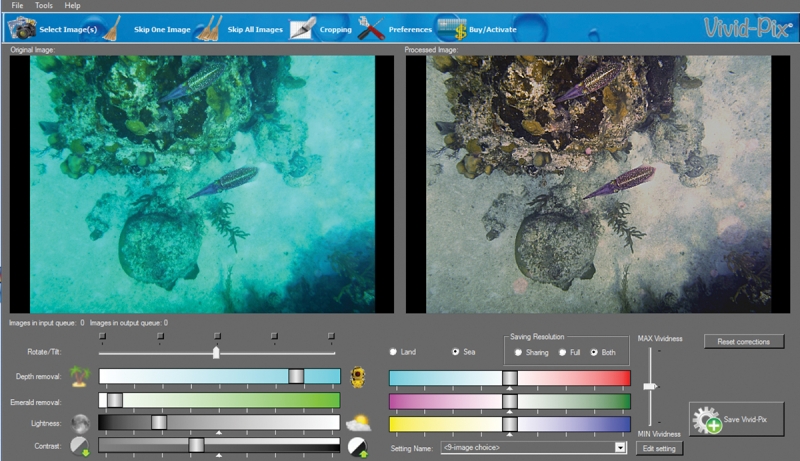Viewport: 800px width, 461px height.
Task: Choose Full saving resolution
Action: [x=562, y=352]
